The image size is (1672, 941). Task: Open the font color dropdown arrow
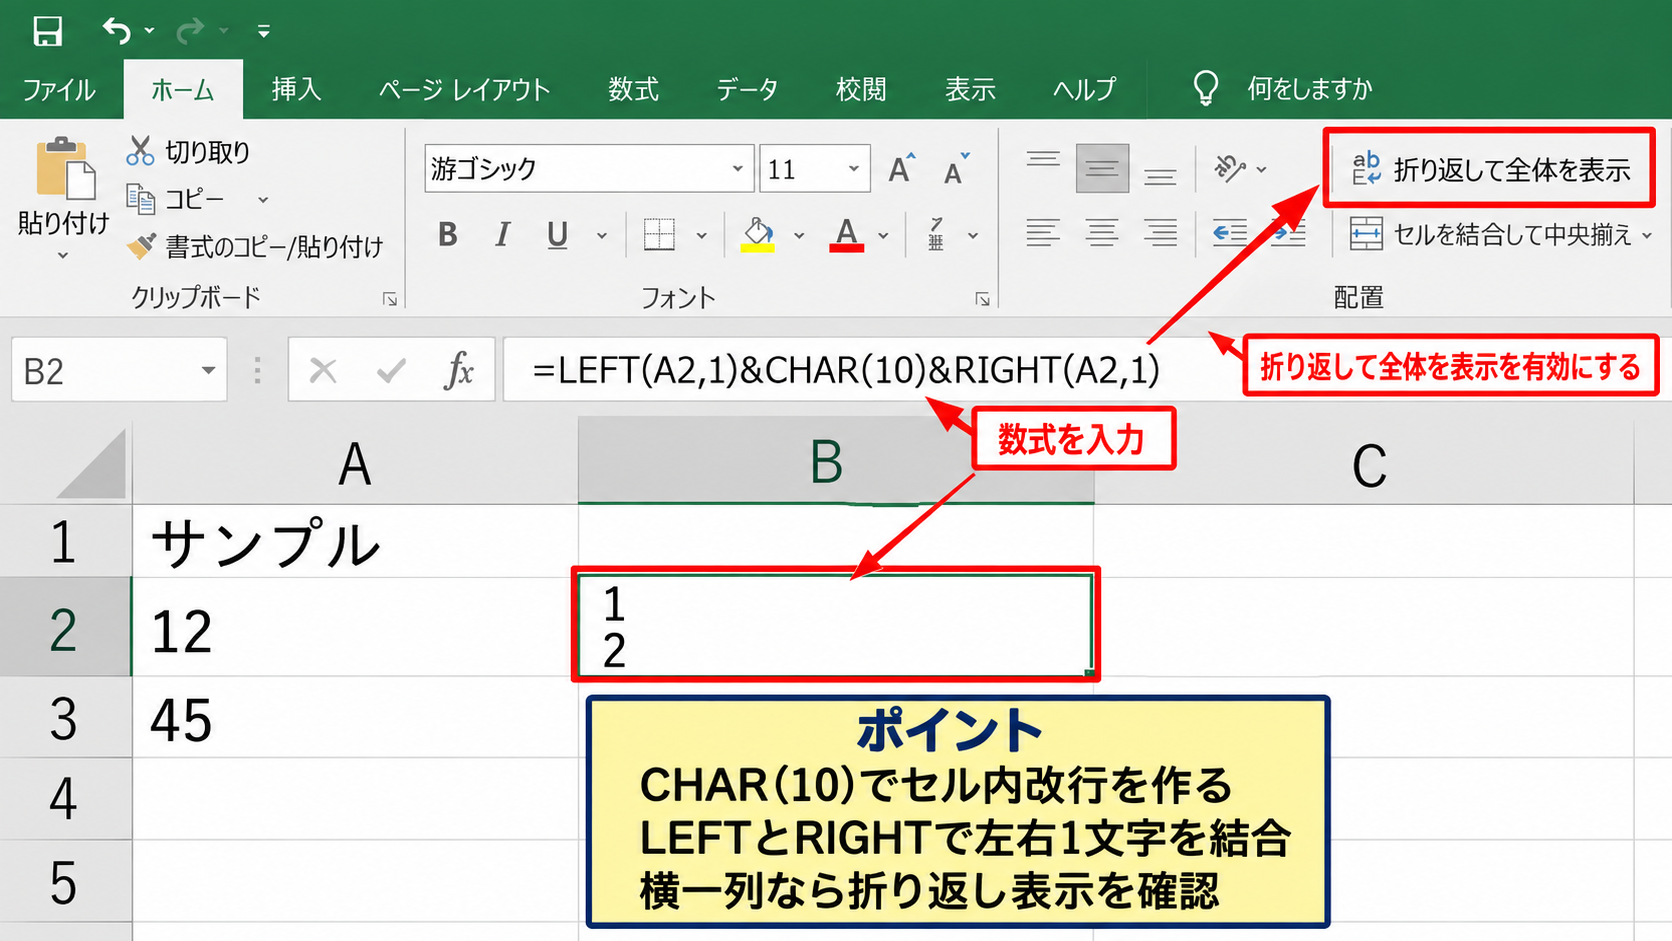pos(883,236)
